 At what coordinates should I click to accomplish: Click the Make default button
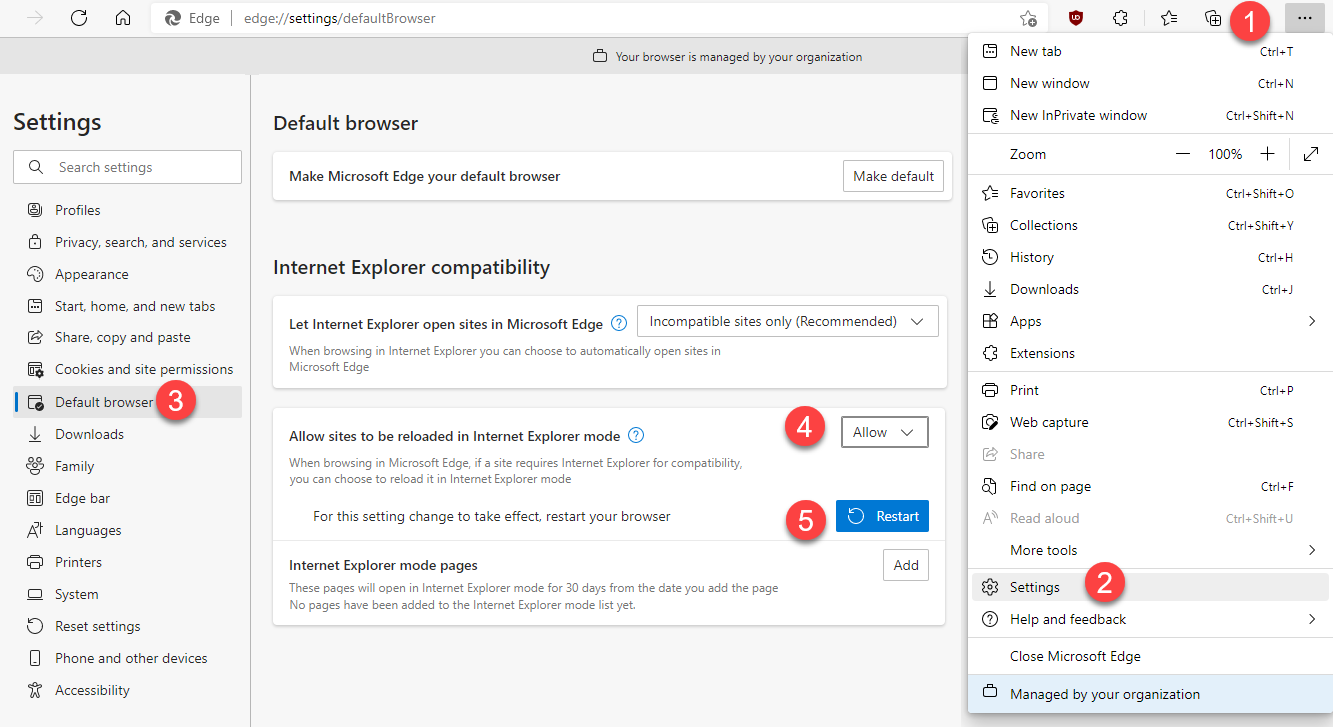click(x=893, y=176)
